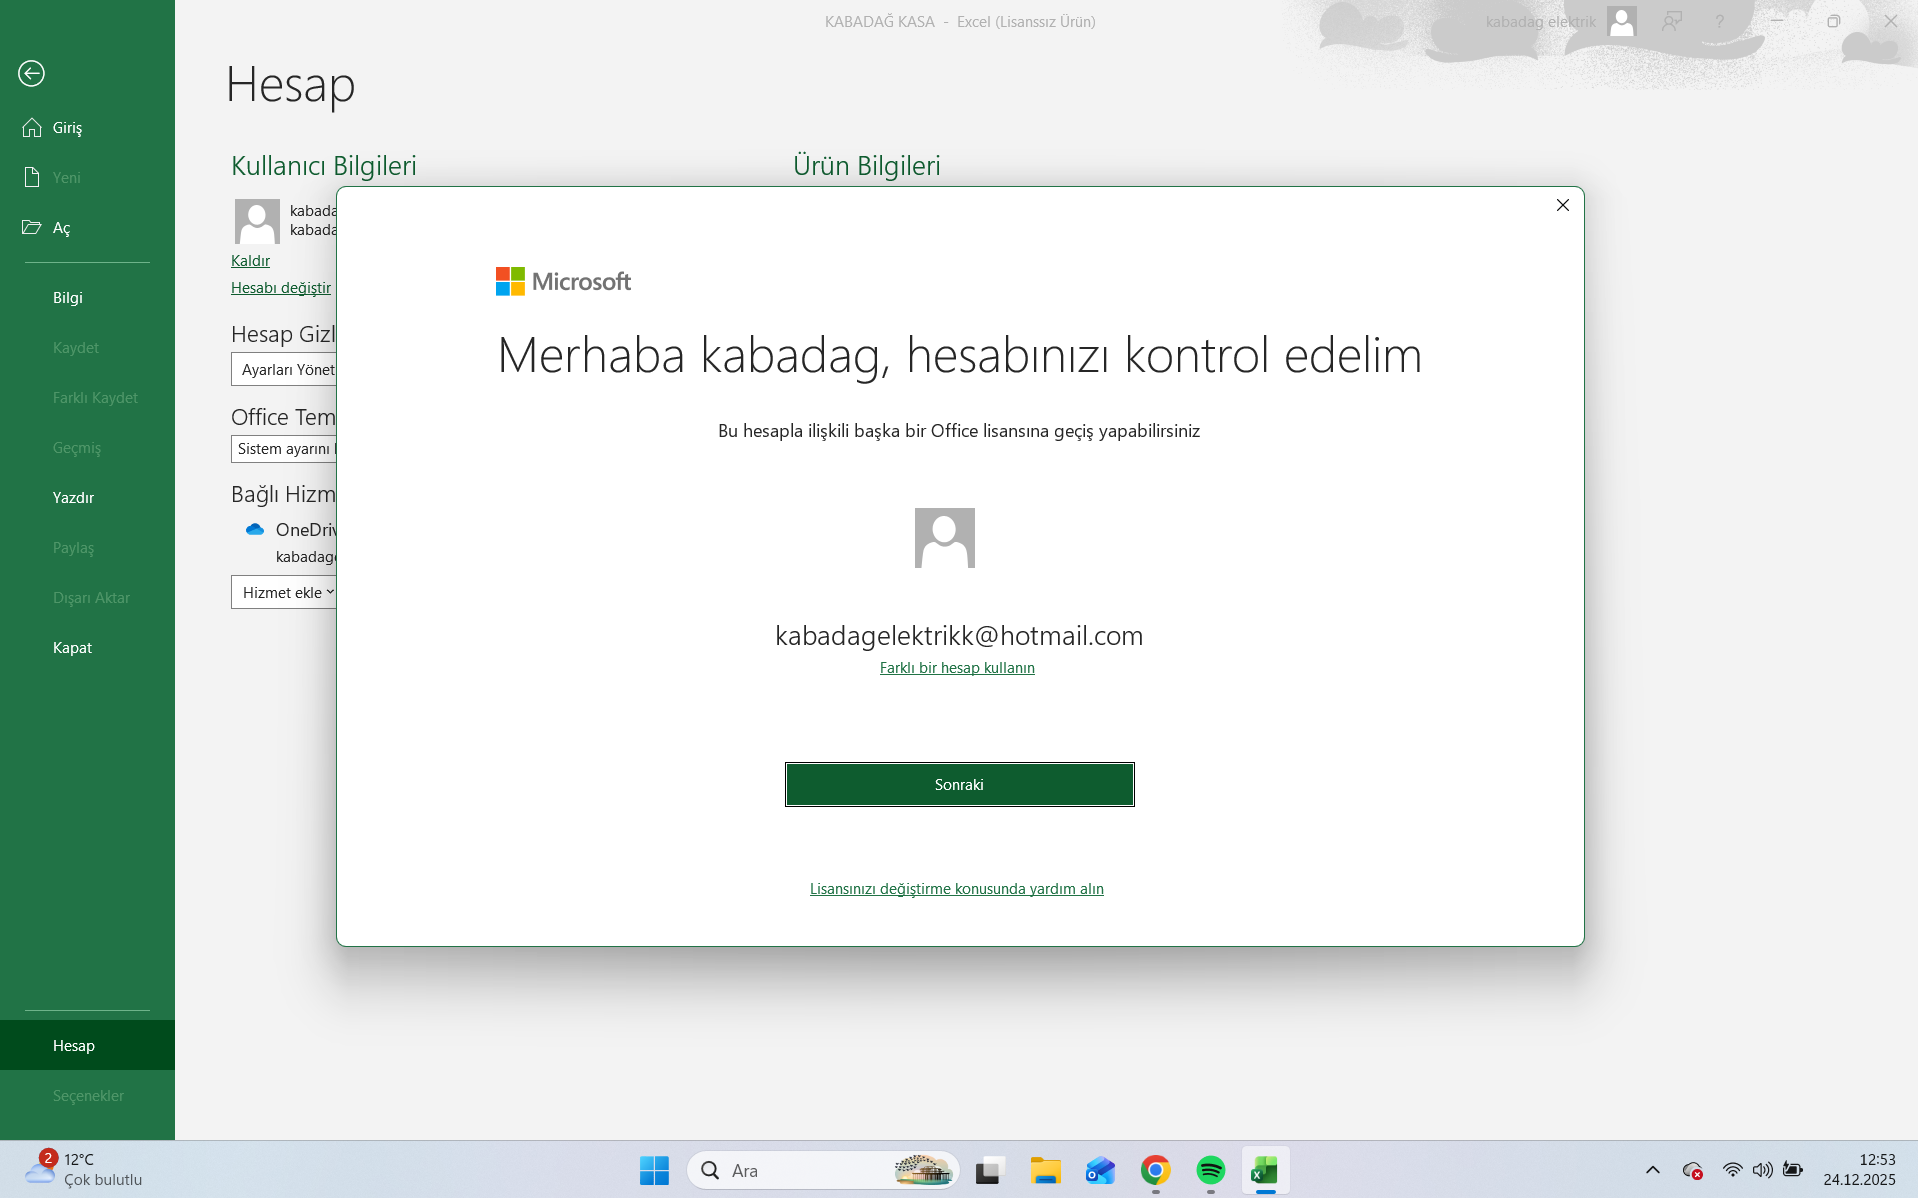Image resolution: width=1918 pixels, height=1198 pixels.
Task: Click the kabadag elektrik account name
Action: (x=1541, y=22)
